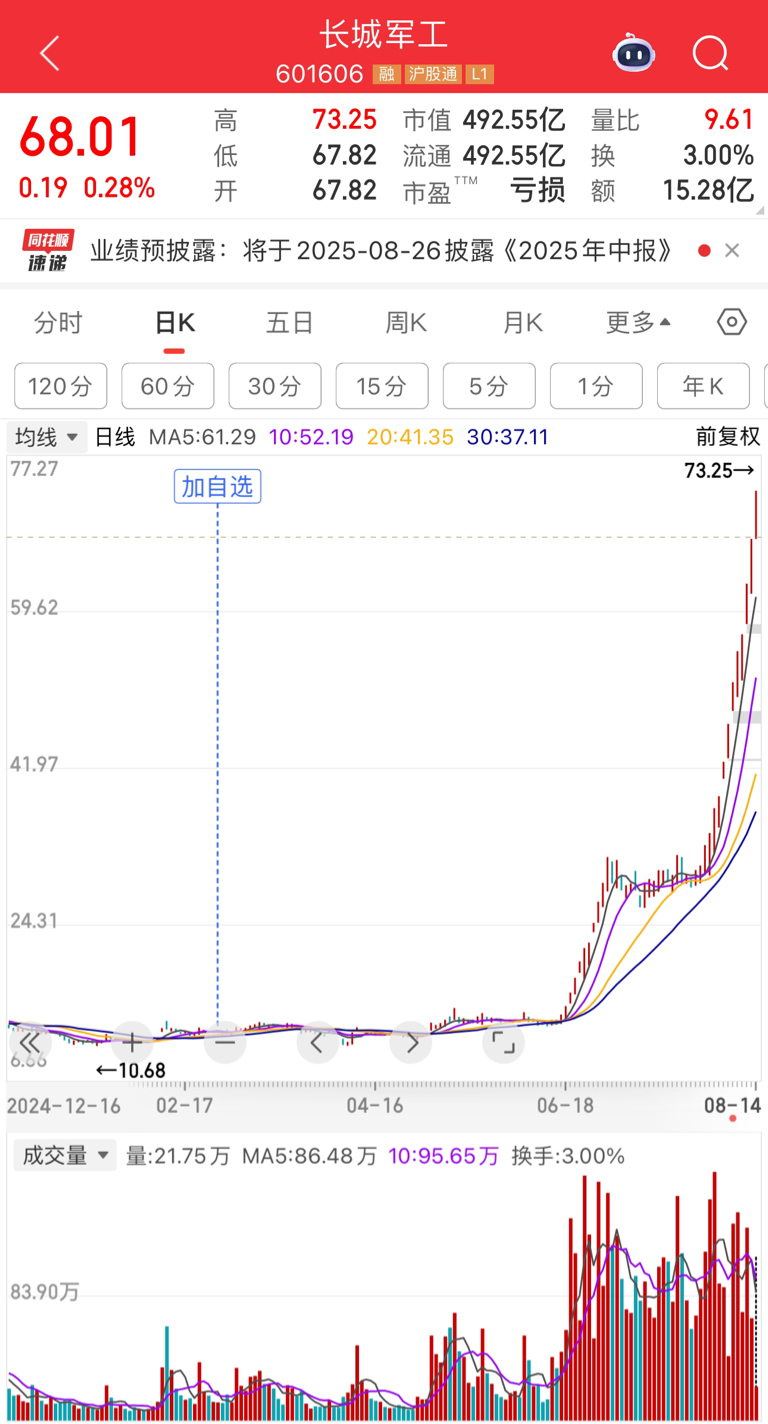Viewport: 768px width, 1424px height.
Task: Tap the 额 15.28亿 value
Action: pyautogui.click(x=708, y=190)
